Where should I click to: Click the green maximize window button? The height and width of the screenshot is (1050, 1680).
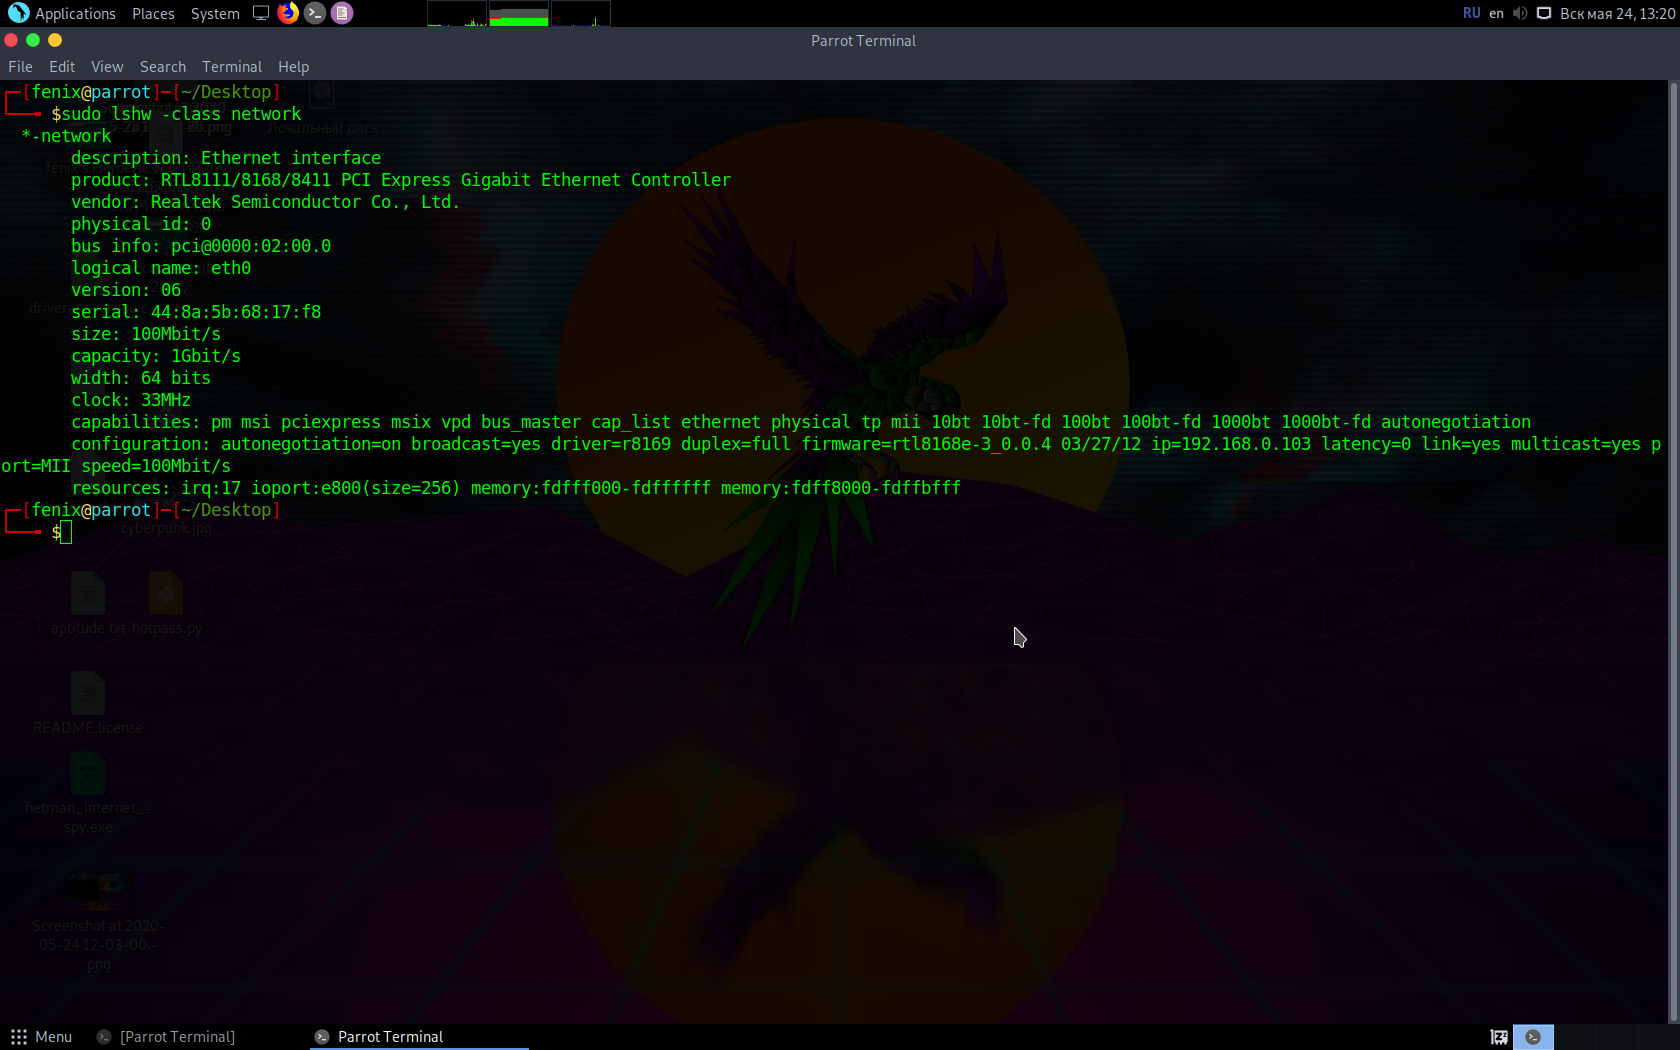tap(33, 40)
